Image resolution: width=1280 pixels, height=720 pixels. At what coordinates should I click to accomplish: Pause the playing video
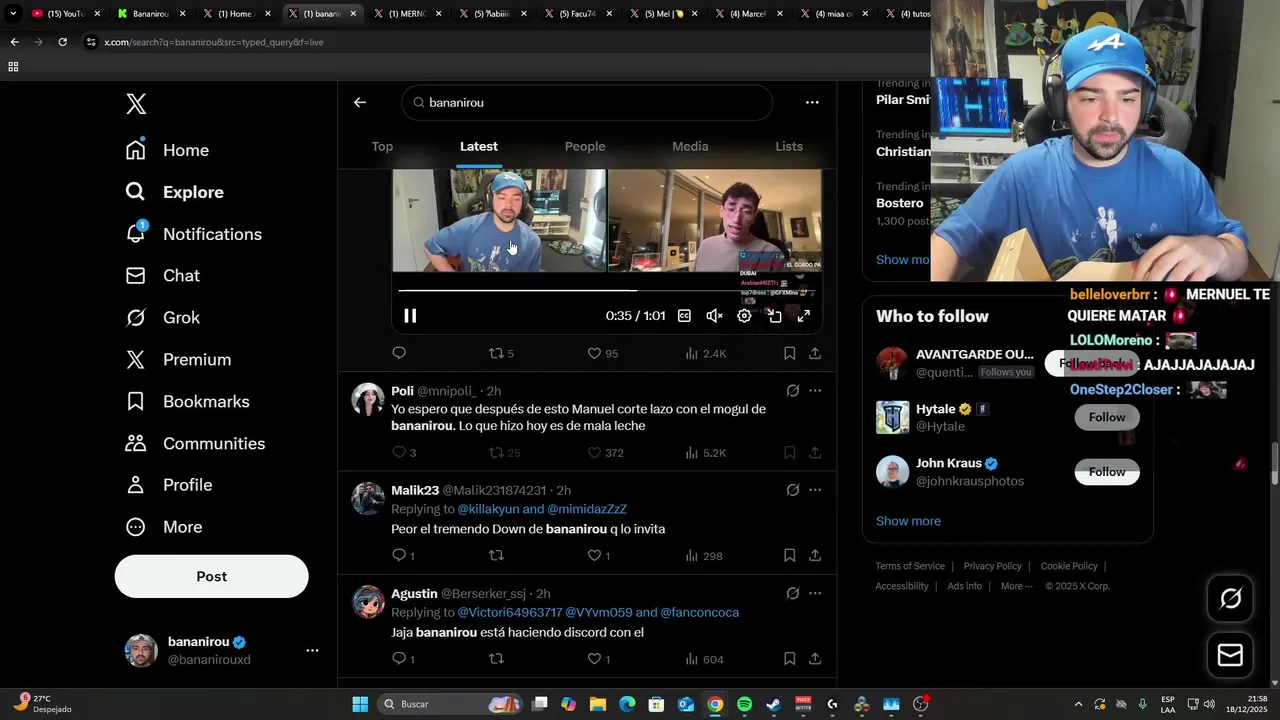coord(410,316)
